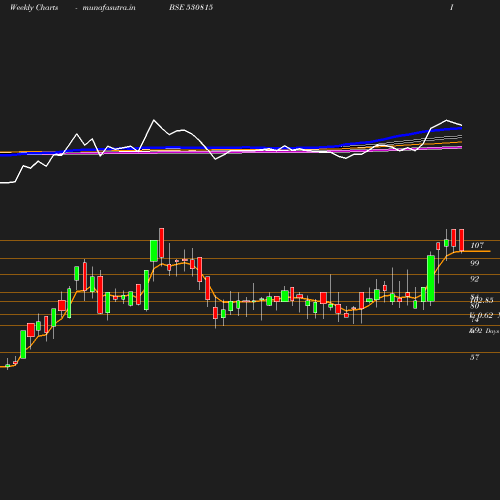Click the 'BSE 530815' stock code label
The width and height of the screenshot is (500, 500).
click(191, 7)
